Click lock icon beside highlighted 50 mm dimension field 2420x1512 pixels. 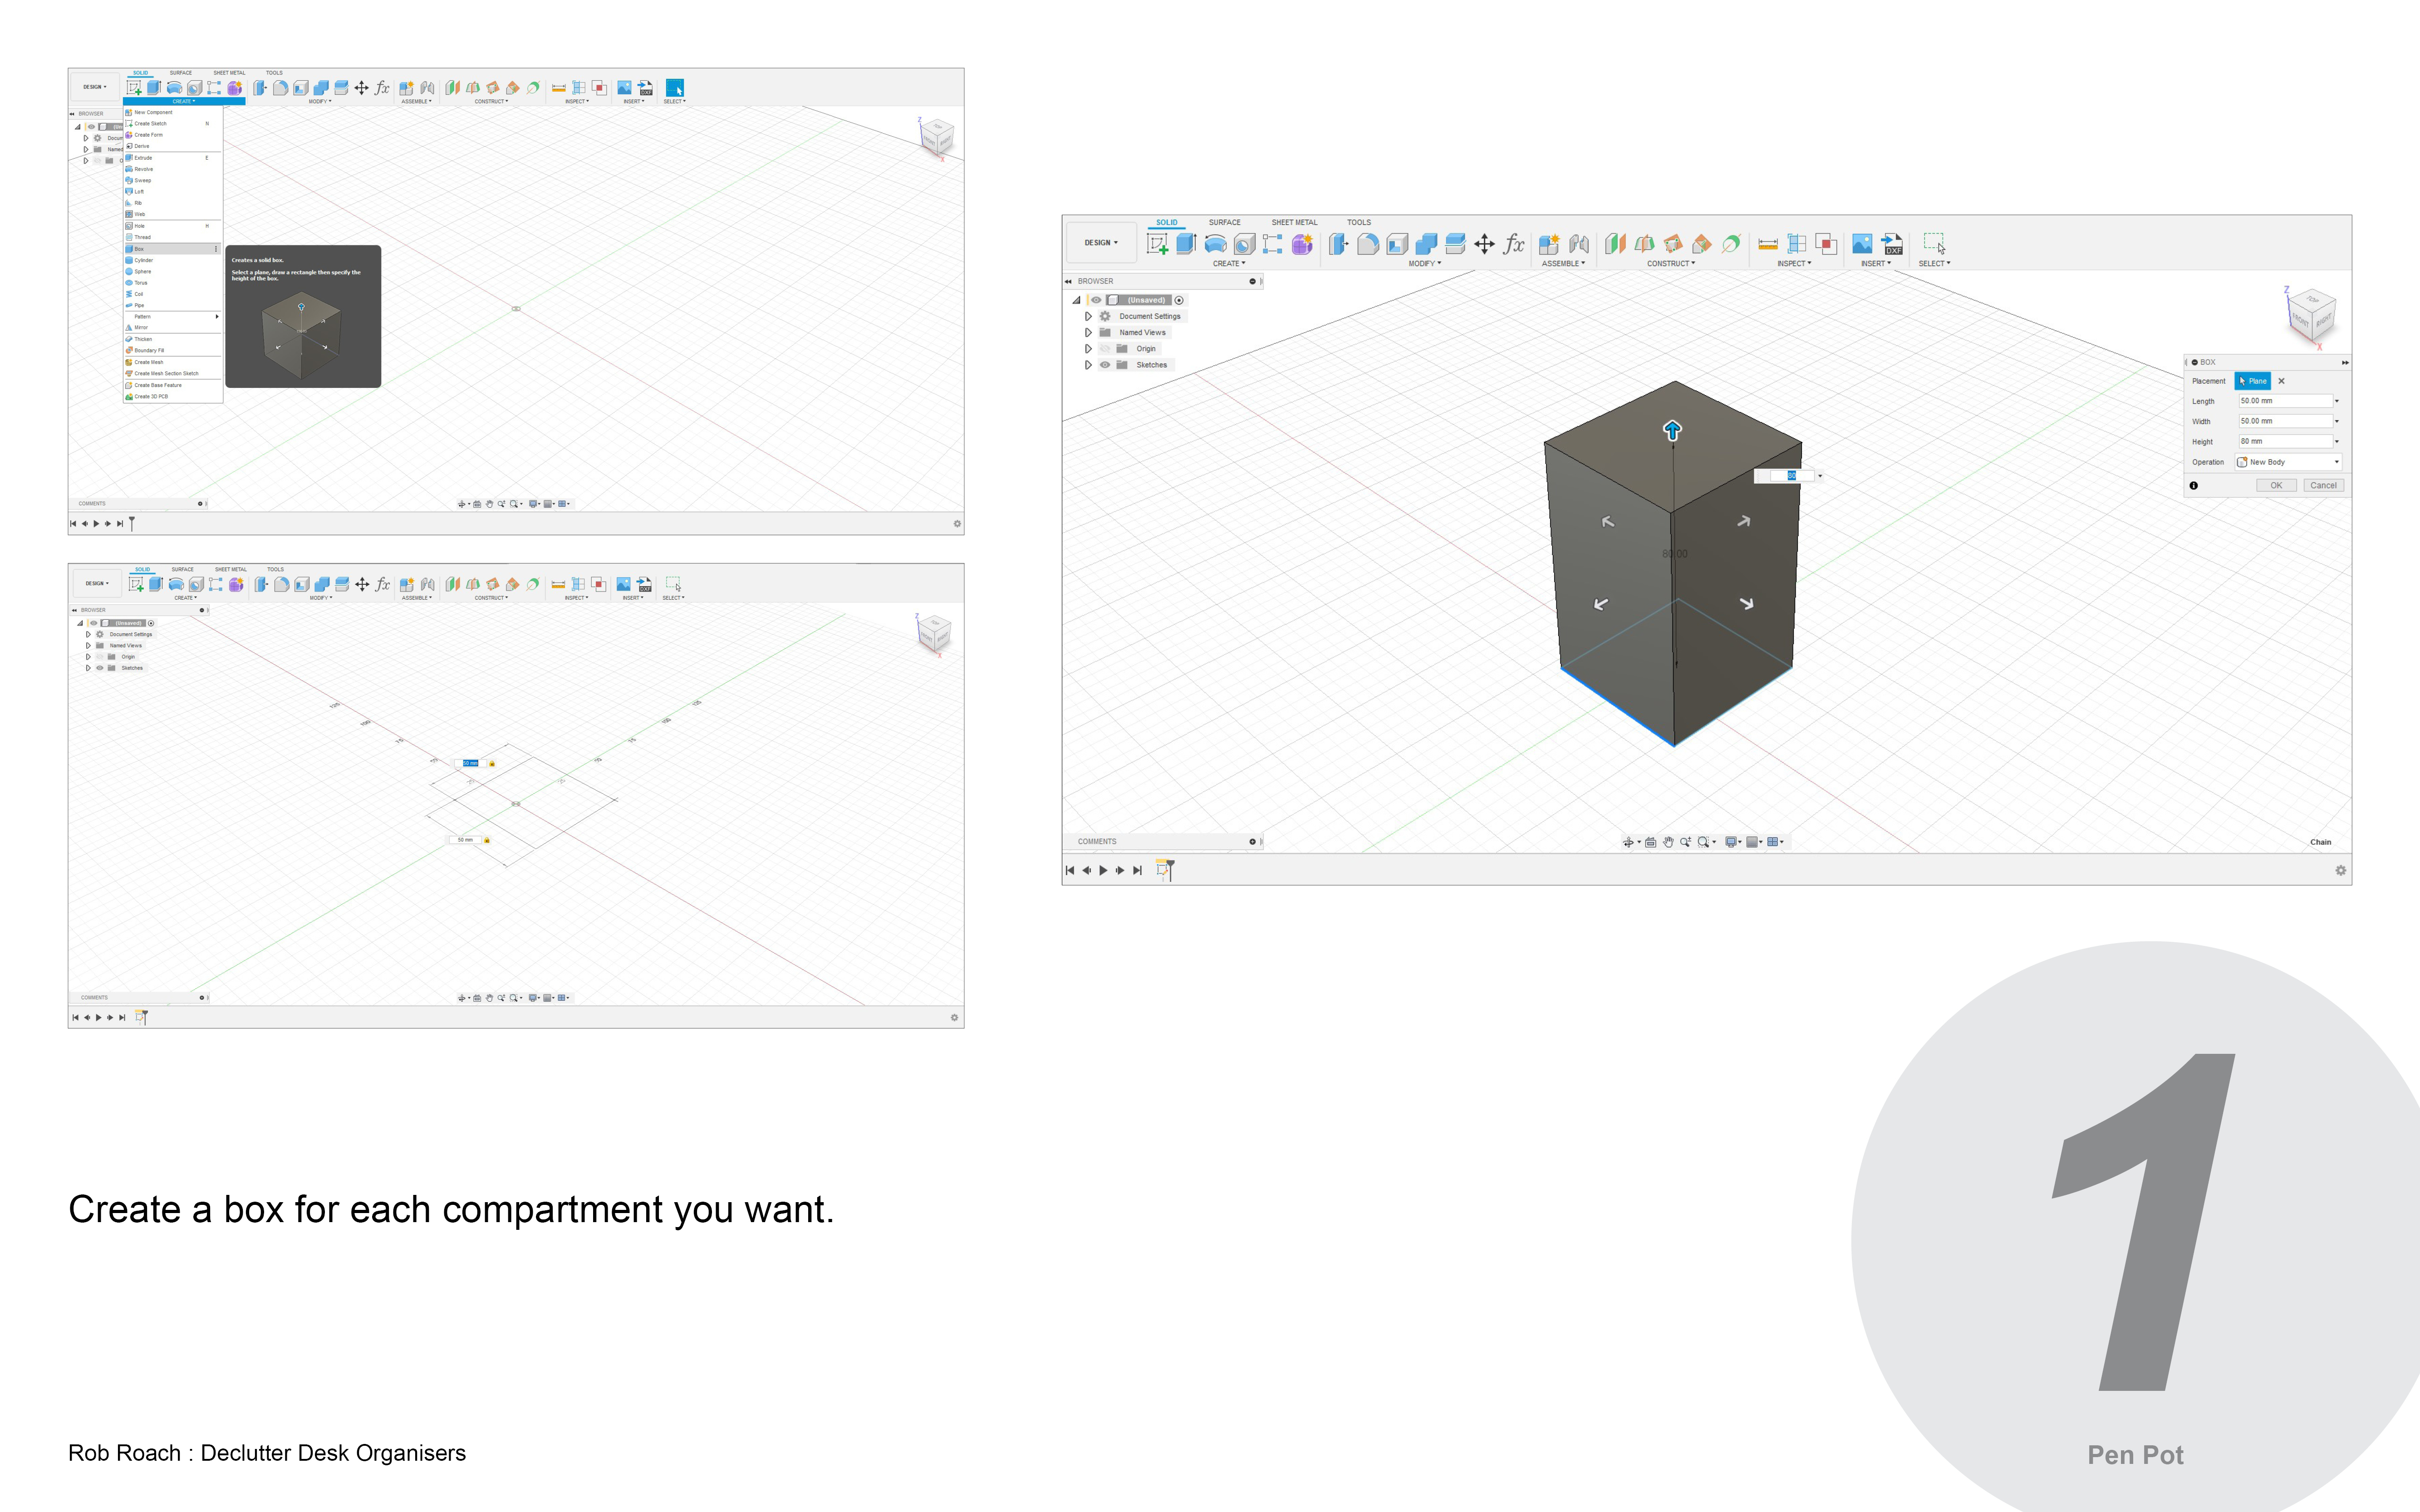(491, 764)
